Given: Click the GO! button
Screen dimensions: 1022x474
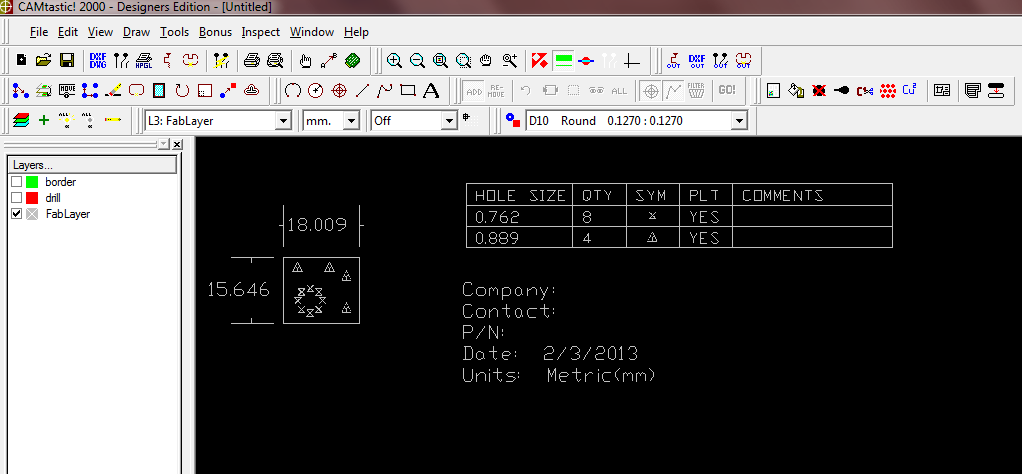Looking at the screenshot, I should pyautogui.click(x=727, y=90).
